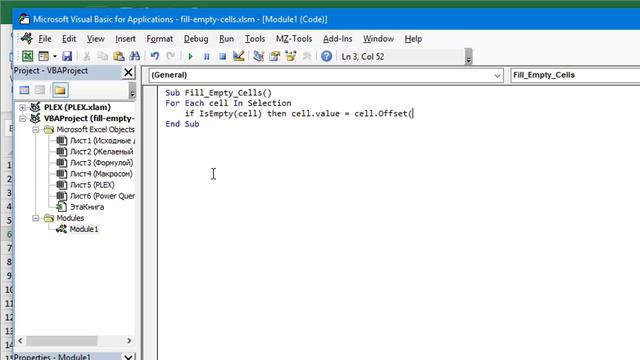Image resolution: width=640 pixels, height=360 pixels.
Task: Click the 'End Sub' code line
Action: 182,124
